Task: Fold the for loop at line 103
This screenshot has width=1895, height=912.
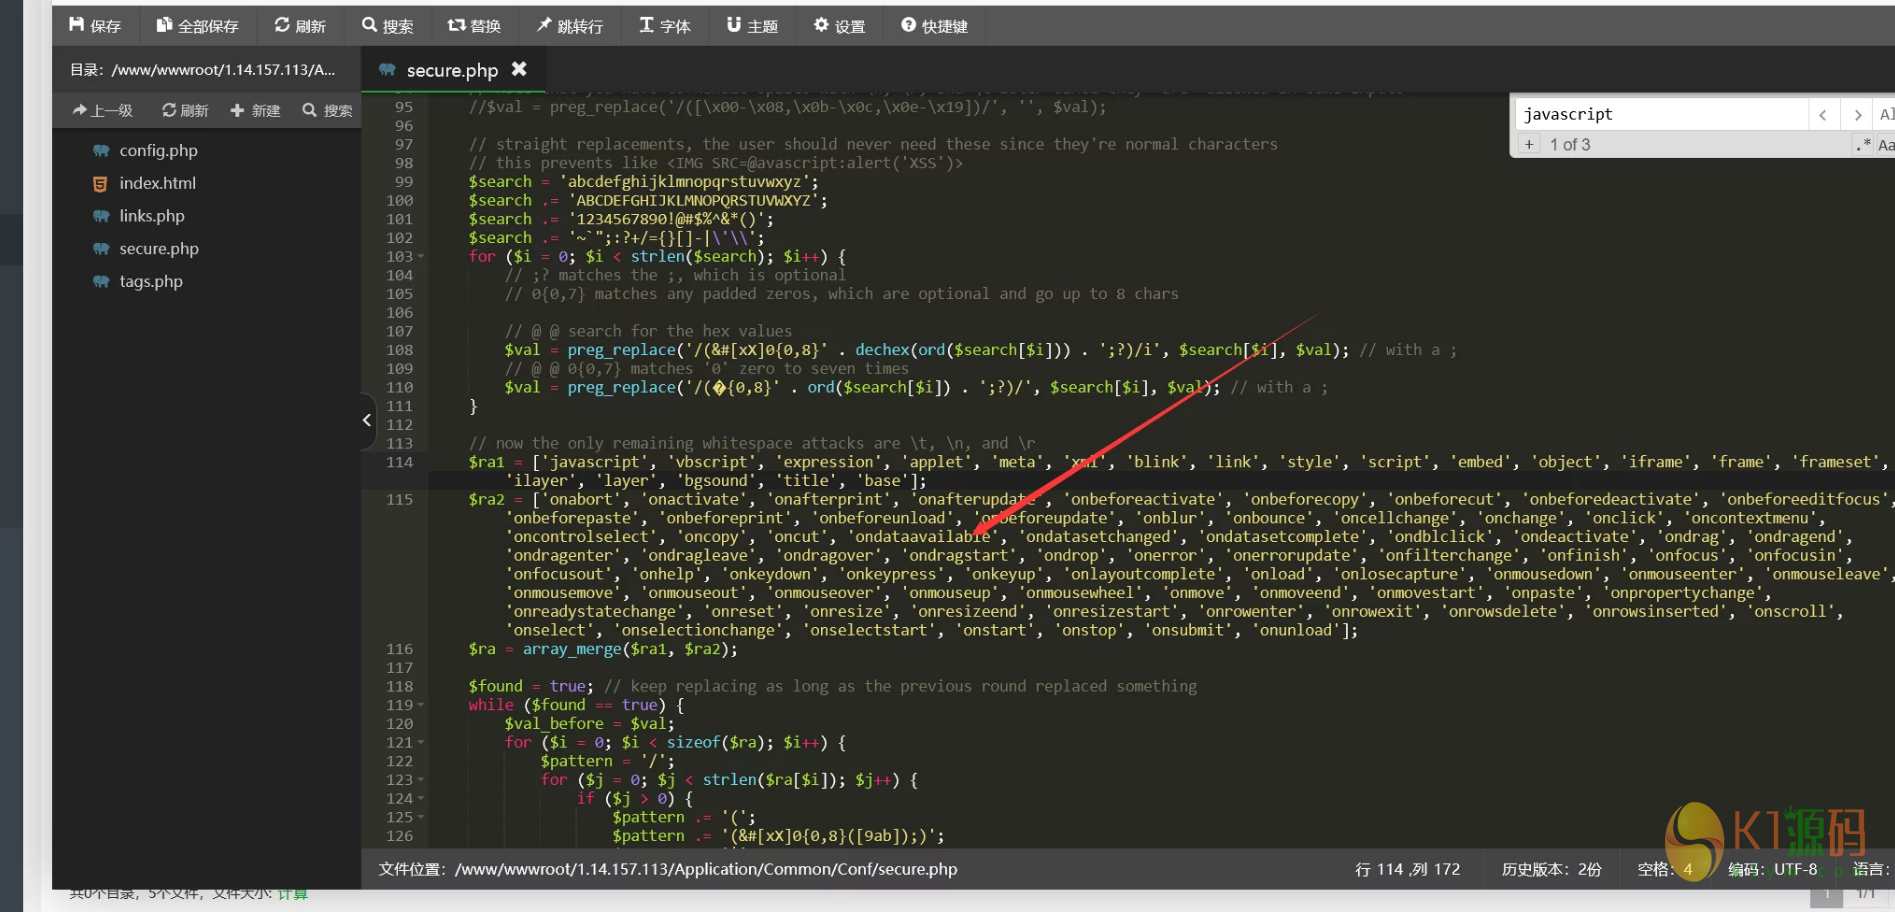Action: click(x=421, y=257)
